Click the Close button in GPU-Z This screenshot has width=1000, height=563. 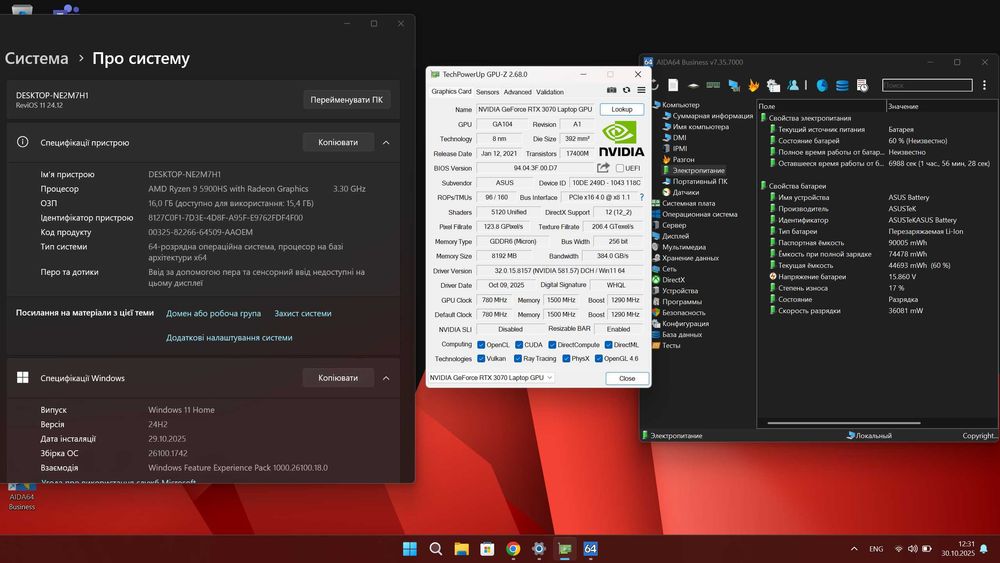[x=627, y=378]
